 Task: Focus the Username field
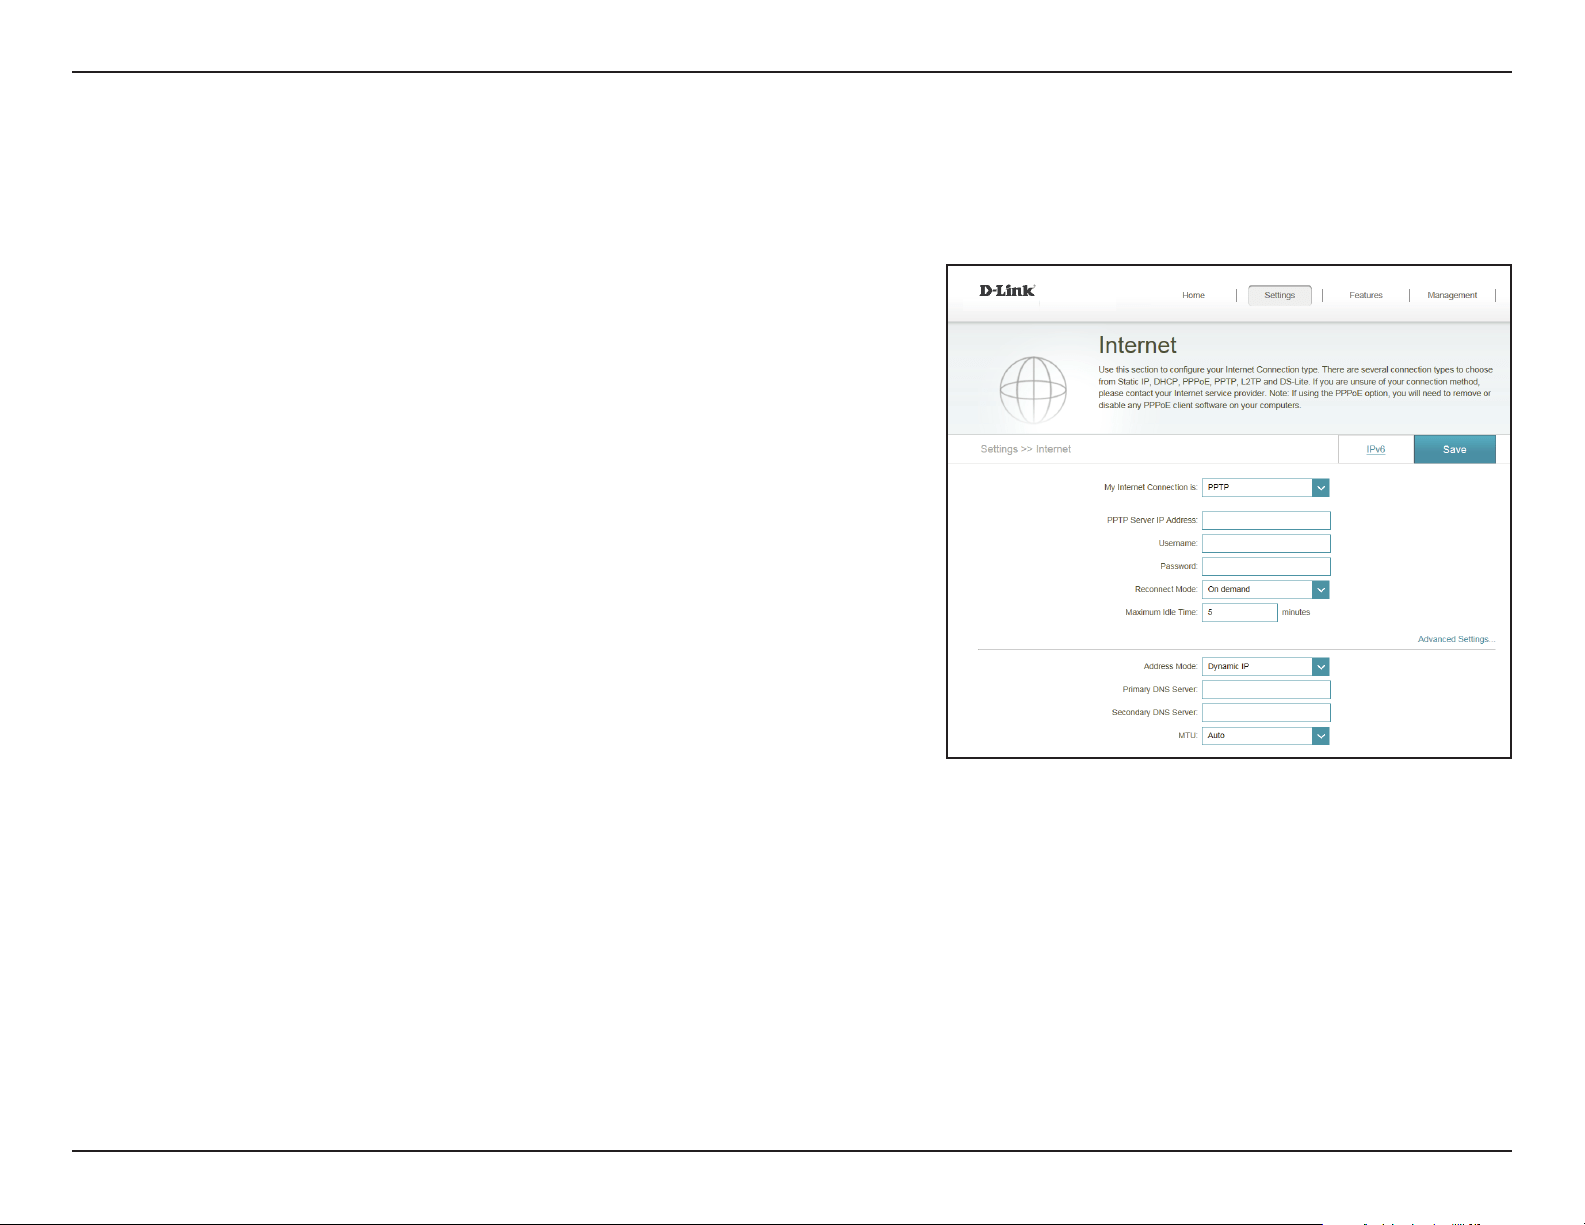click(x=1266, y=544)
